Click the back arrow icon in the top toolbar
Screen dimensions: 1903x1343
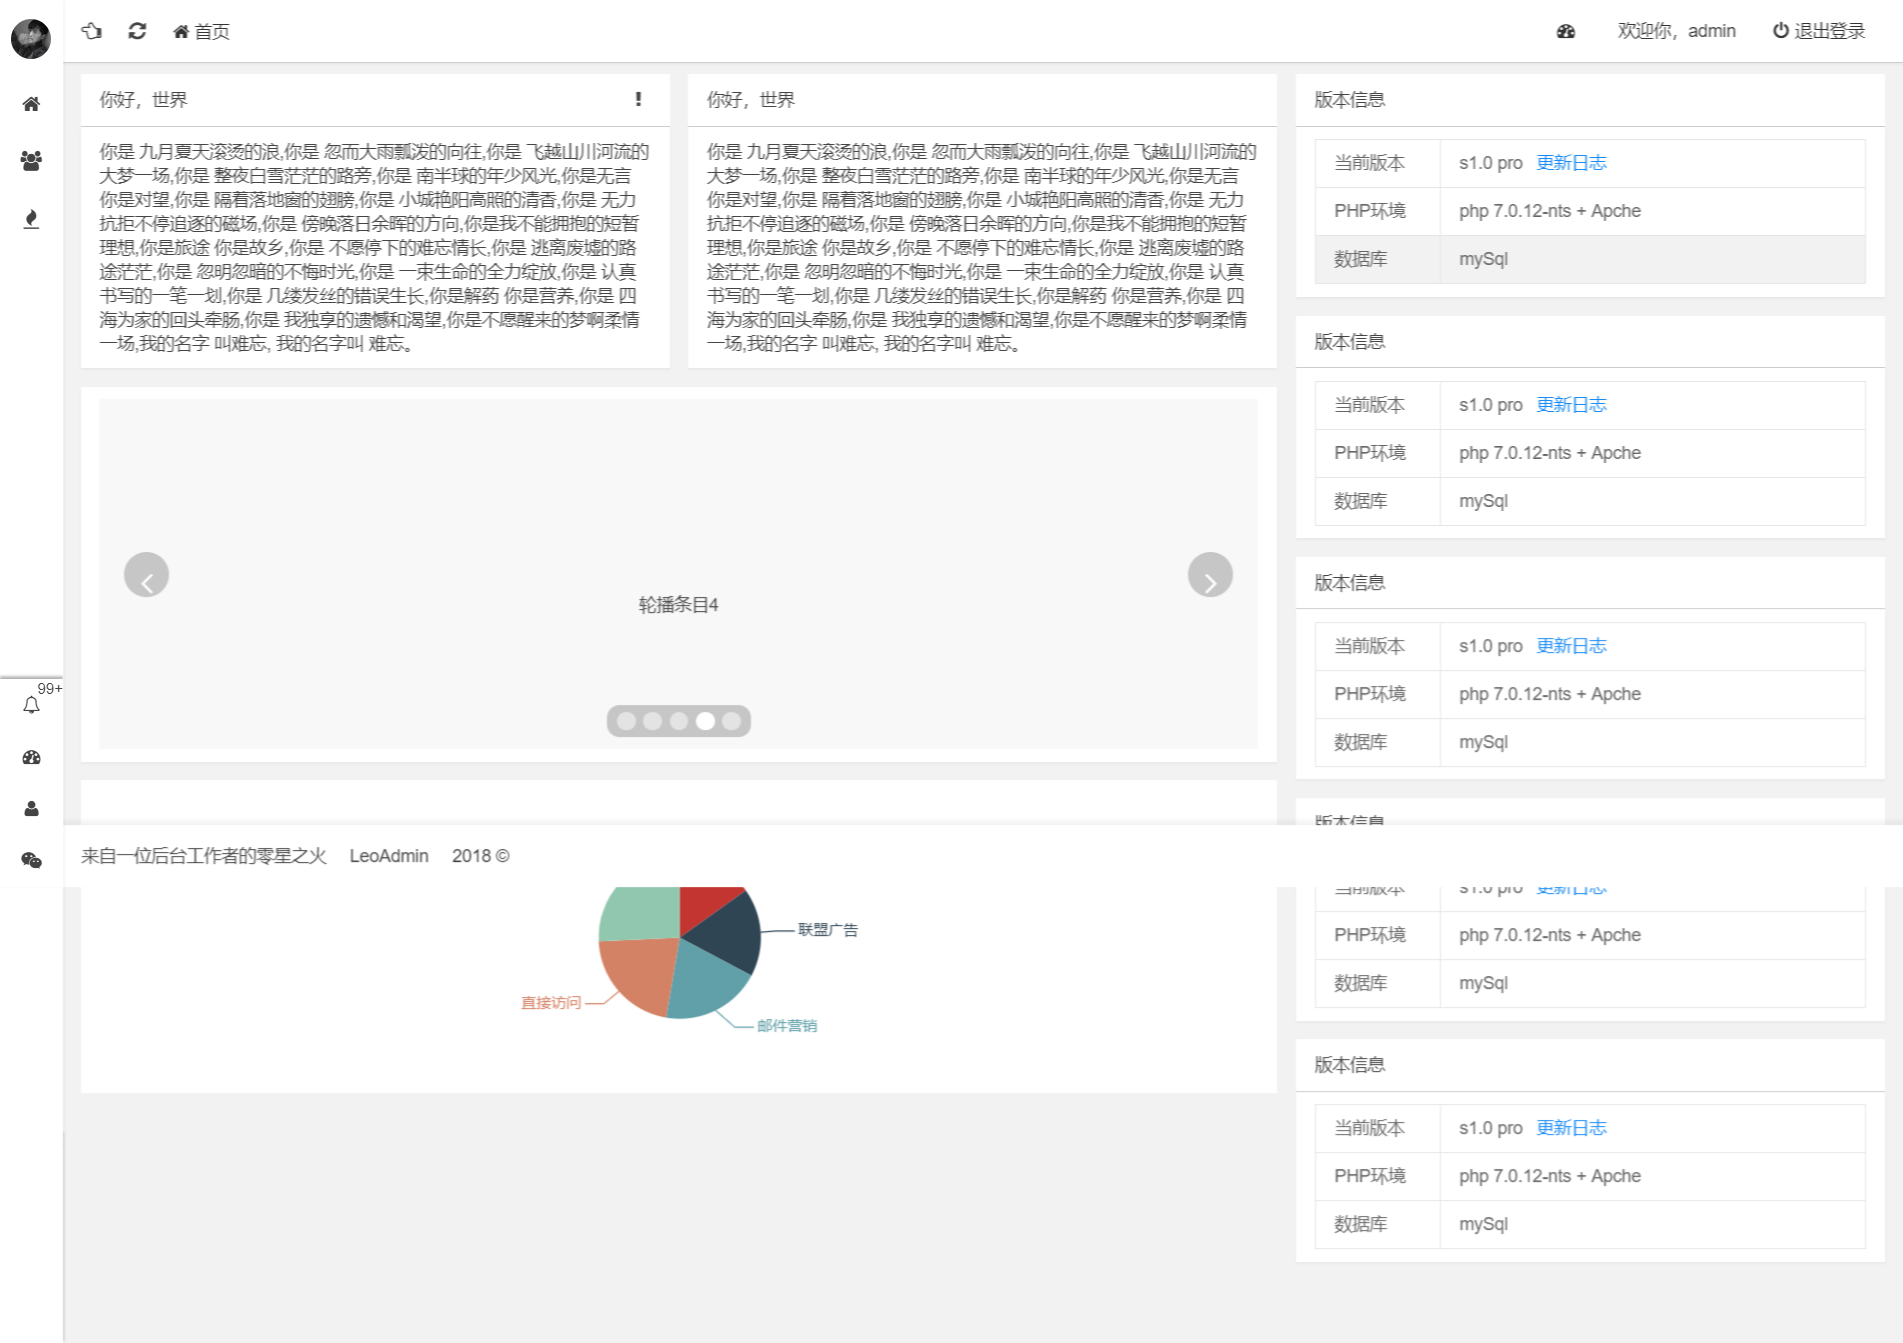[x=92, y=31]
